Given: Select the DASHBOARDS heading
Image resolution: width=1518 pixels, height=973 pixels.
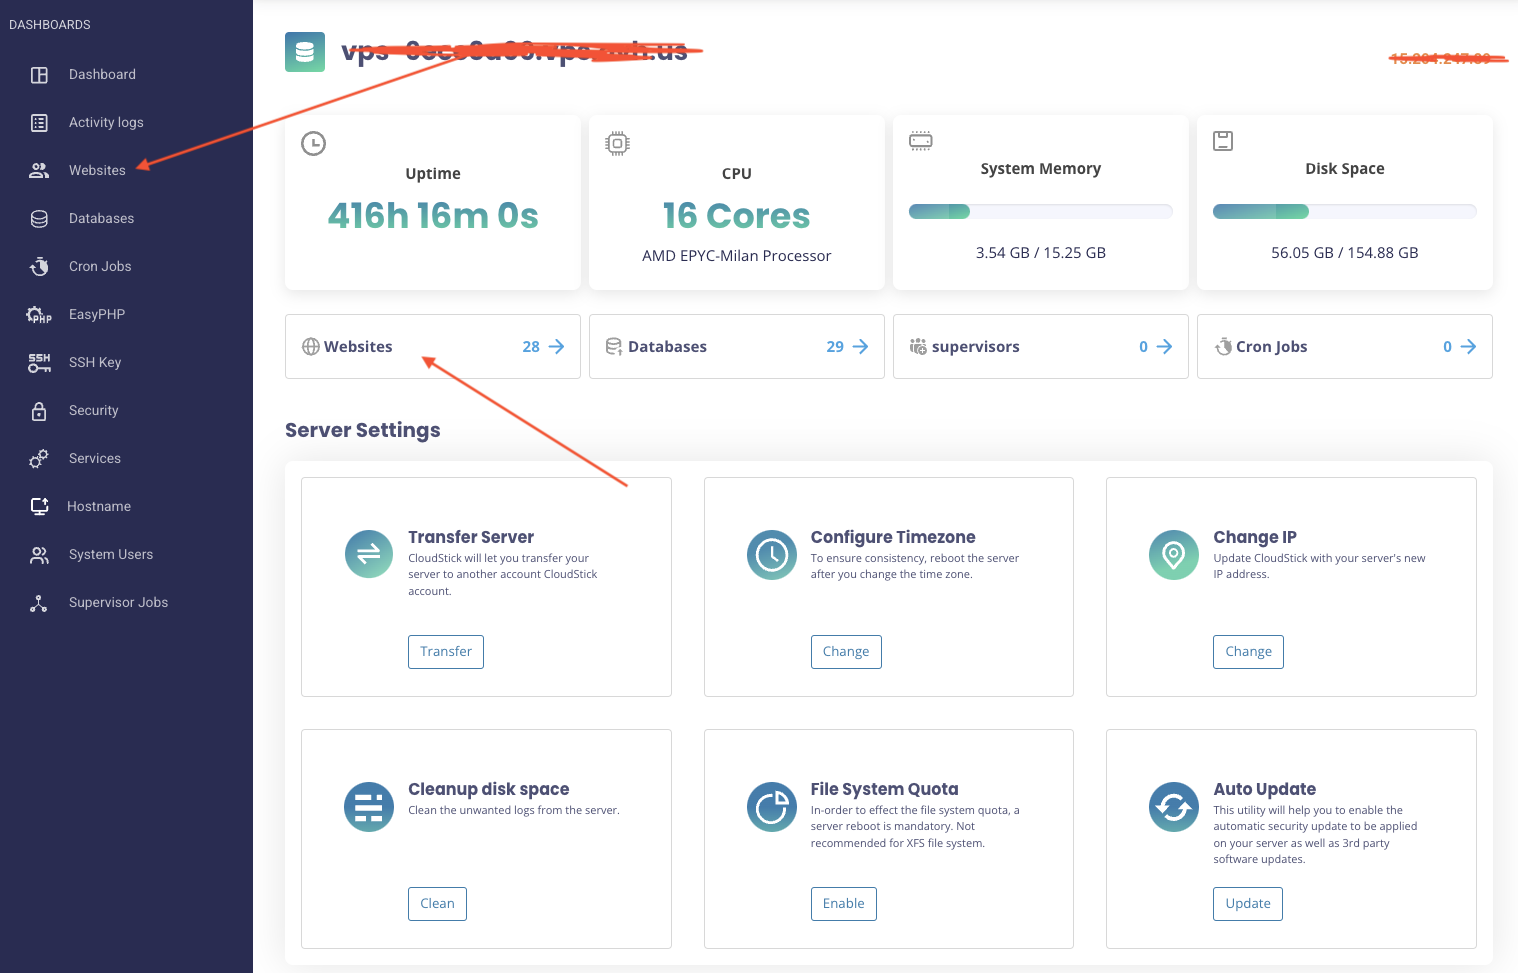Looking at the screenshot, I should 50,24.
